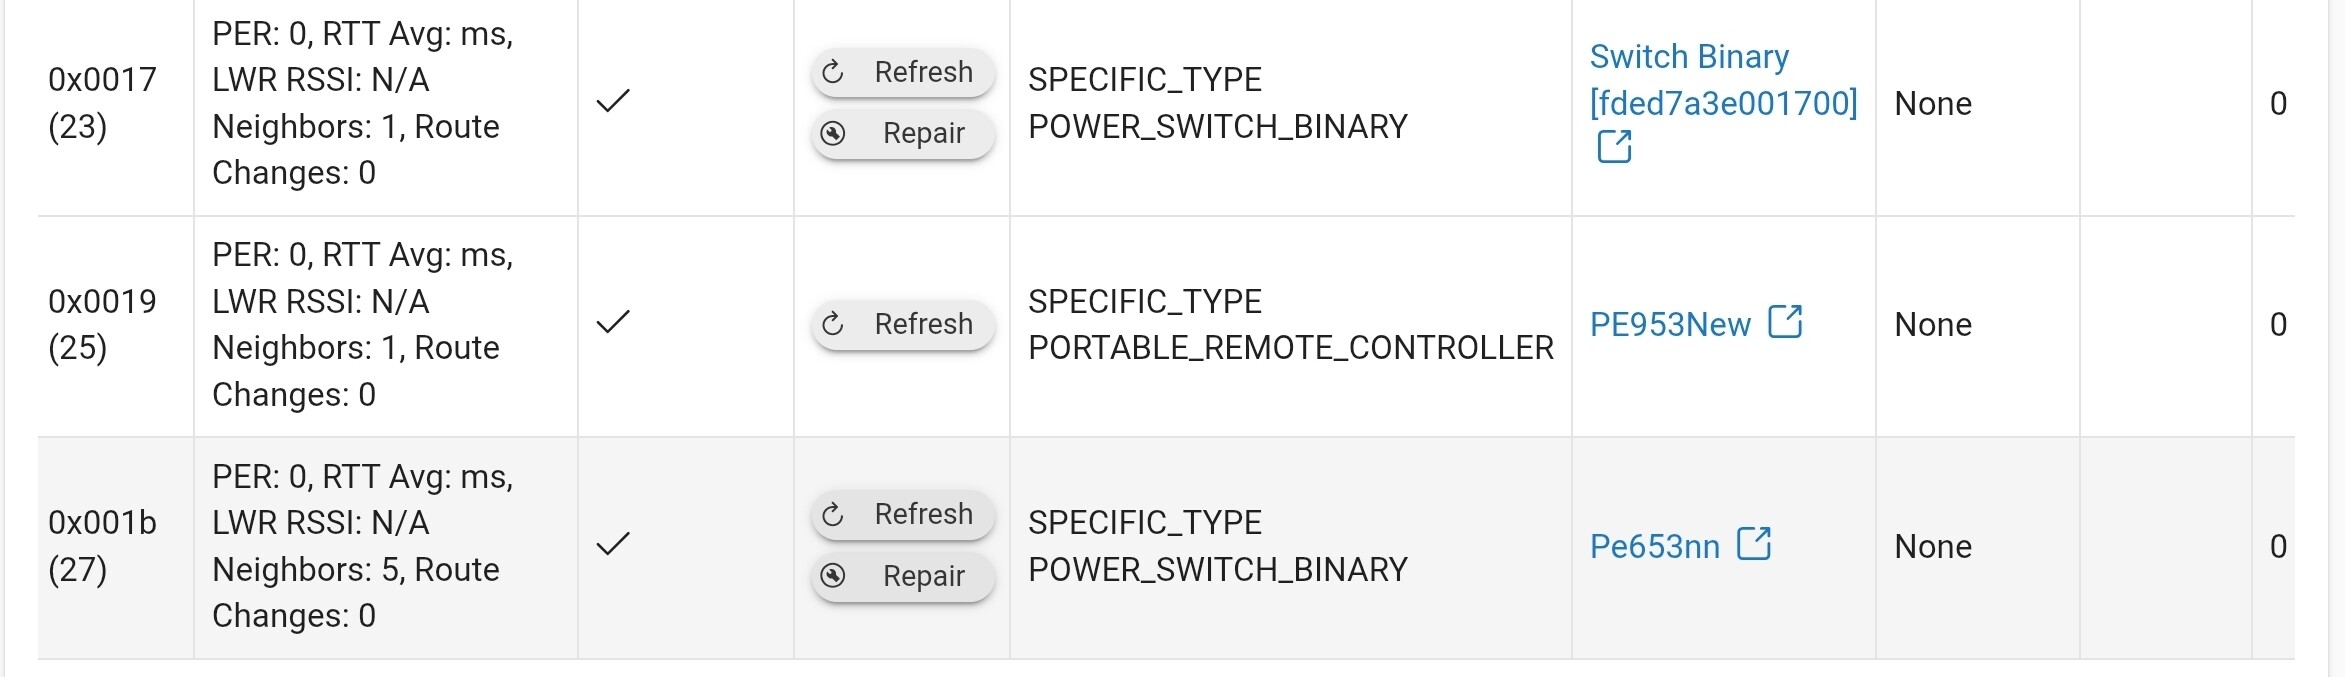Viewport: 2345px width, 677px height.
Task: Click repair wrench icon in node 23 row
Action: [833, 133]
